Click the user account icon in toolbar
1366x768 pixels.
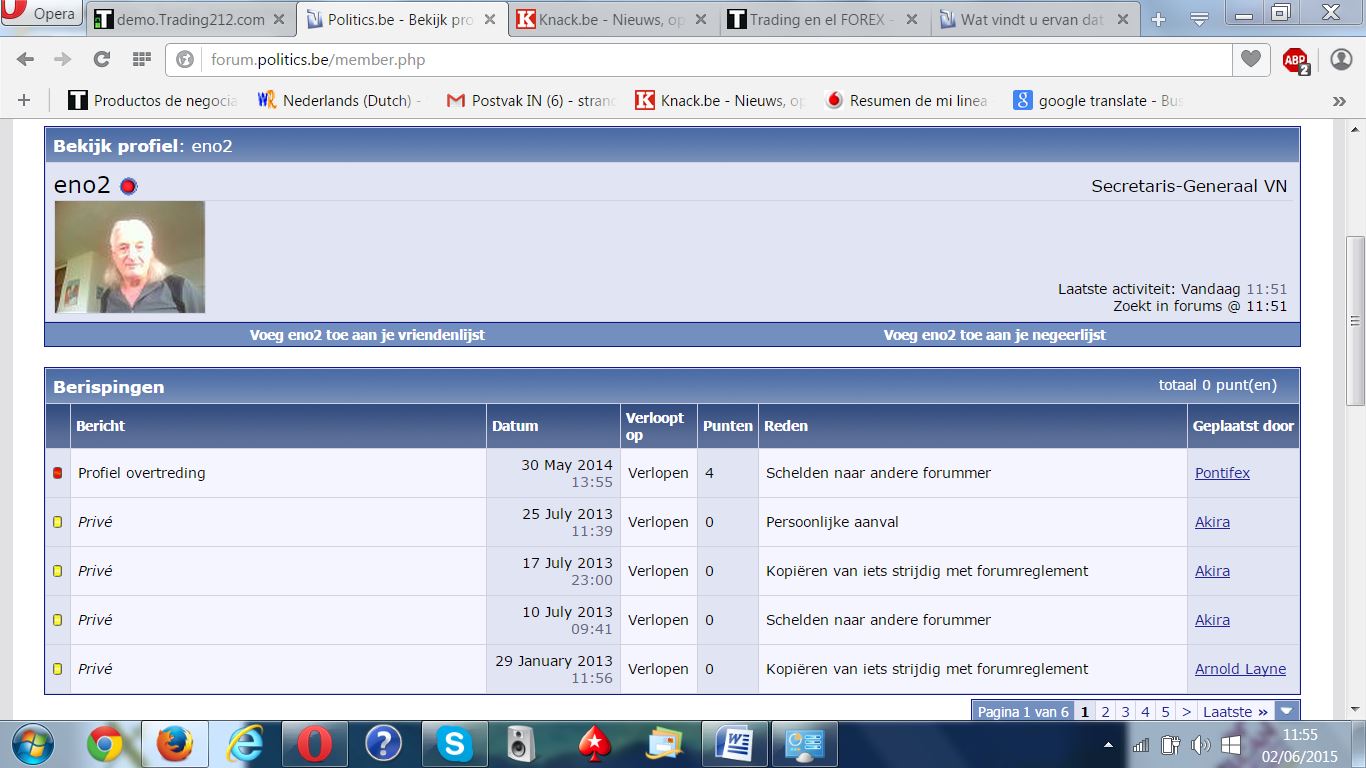click(x=1341, y=60)
